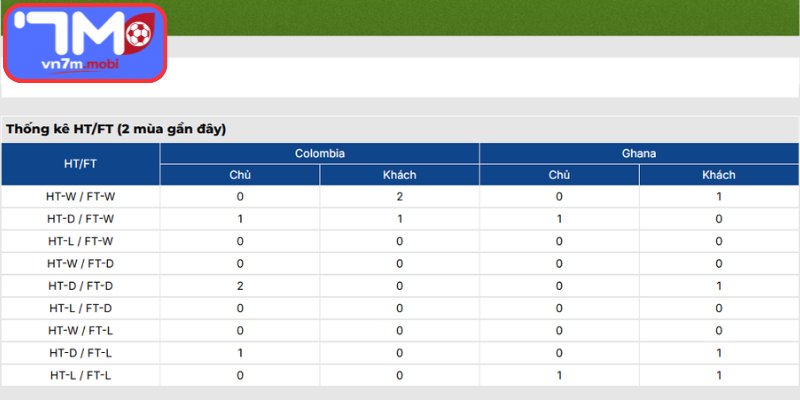The image size is (800, 400).
Task: Select 'Khách' header under Colombia
Action: [399, 175]
